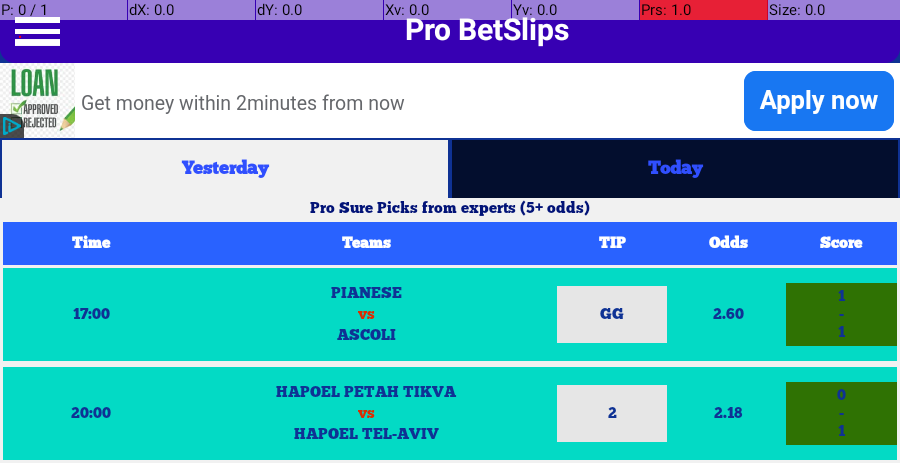
Task: Click the Score column header
Action: (841, 243)
